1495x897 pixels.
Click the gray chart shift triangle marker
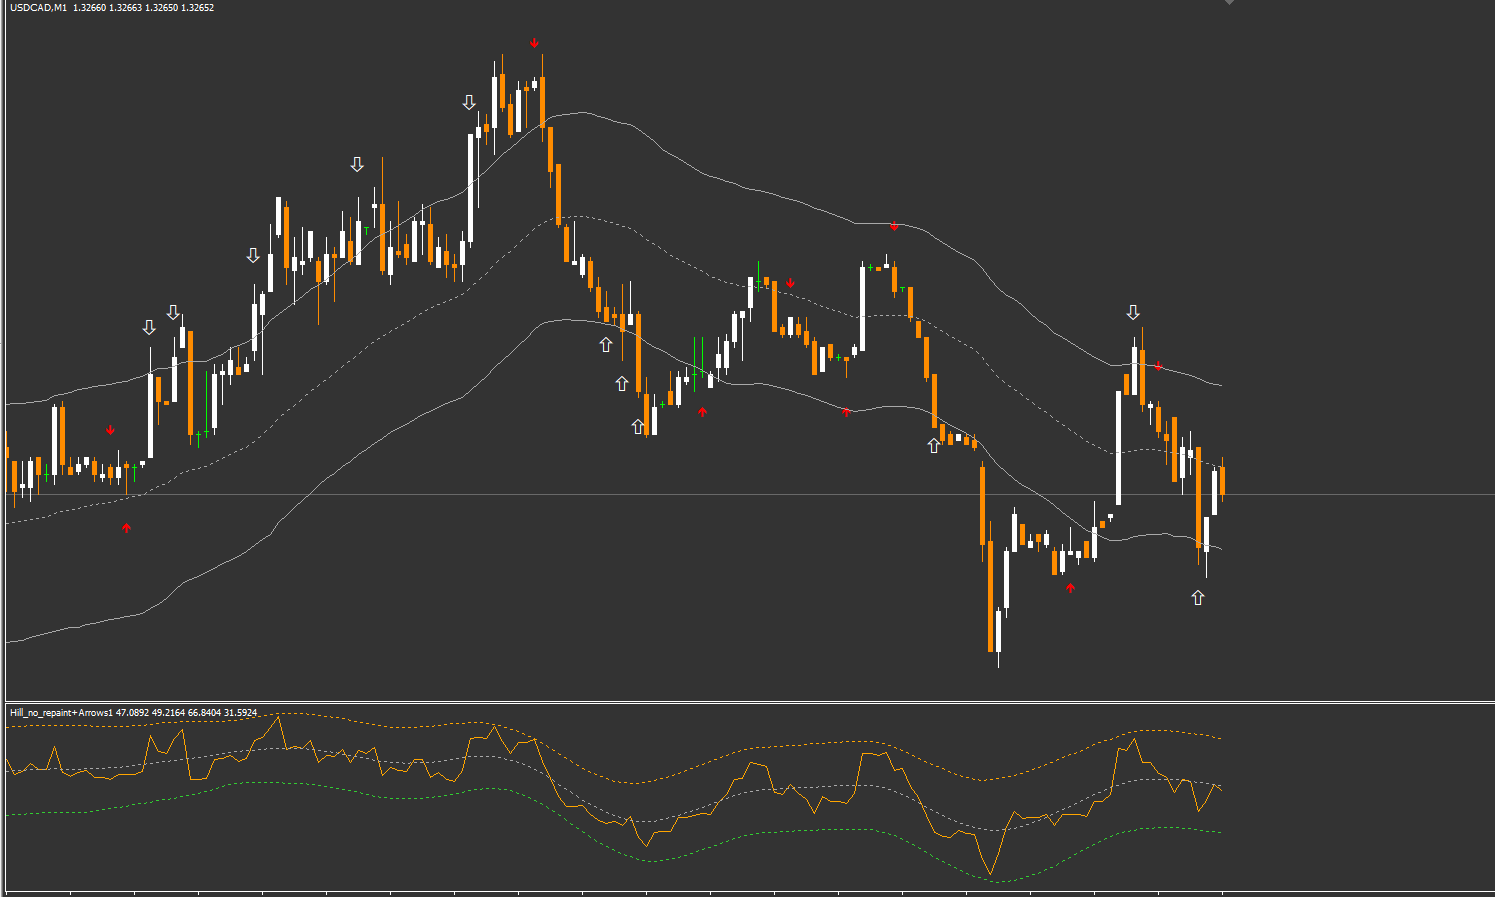click(x=1229, y=2)
